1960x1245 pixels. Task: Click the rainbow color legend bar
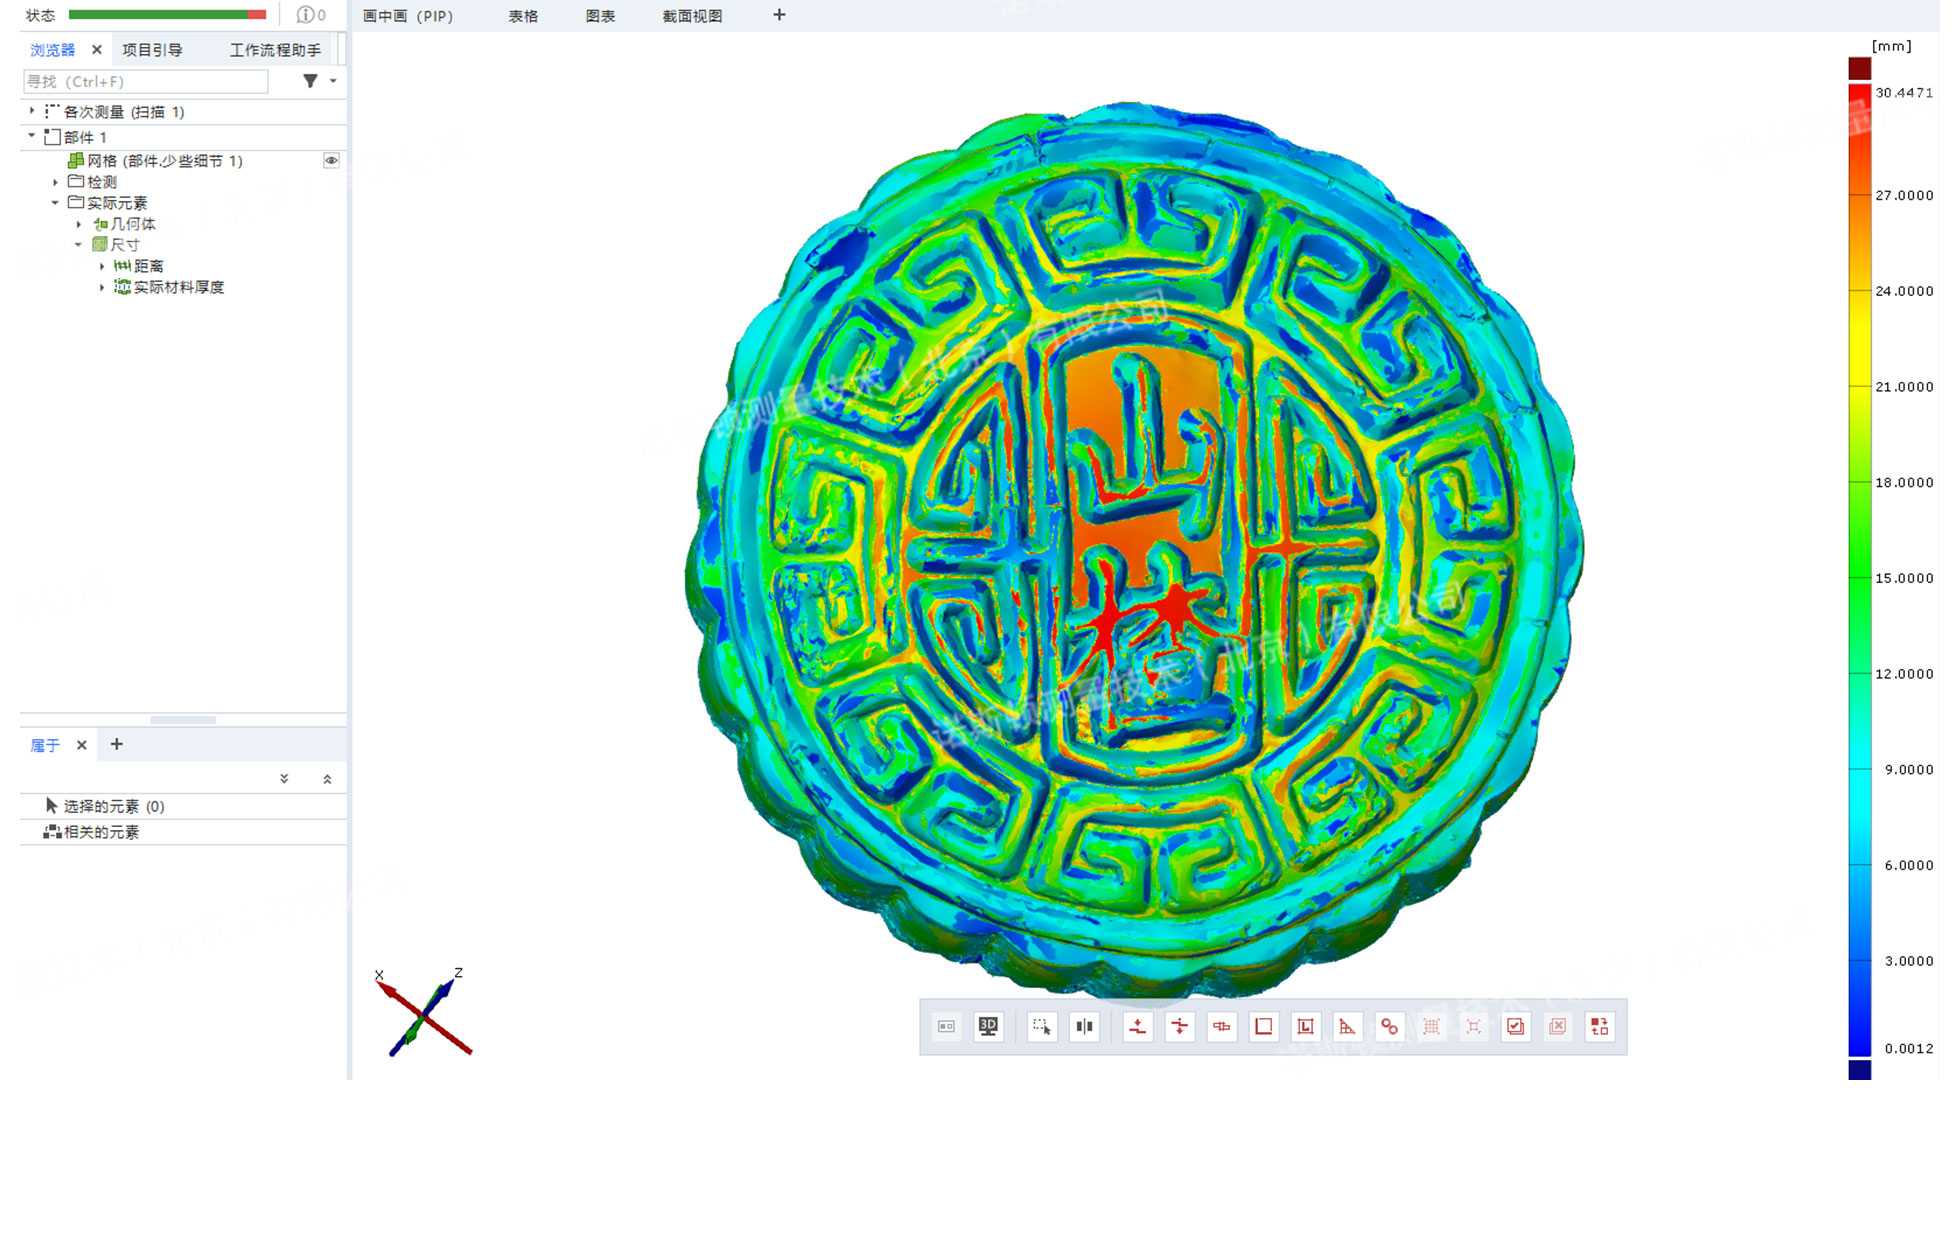pos(1859,570)
